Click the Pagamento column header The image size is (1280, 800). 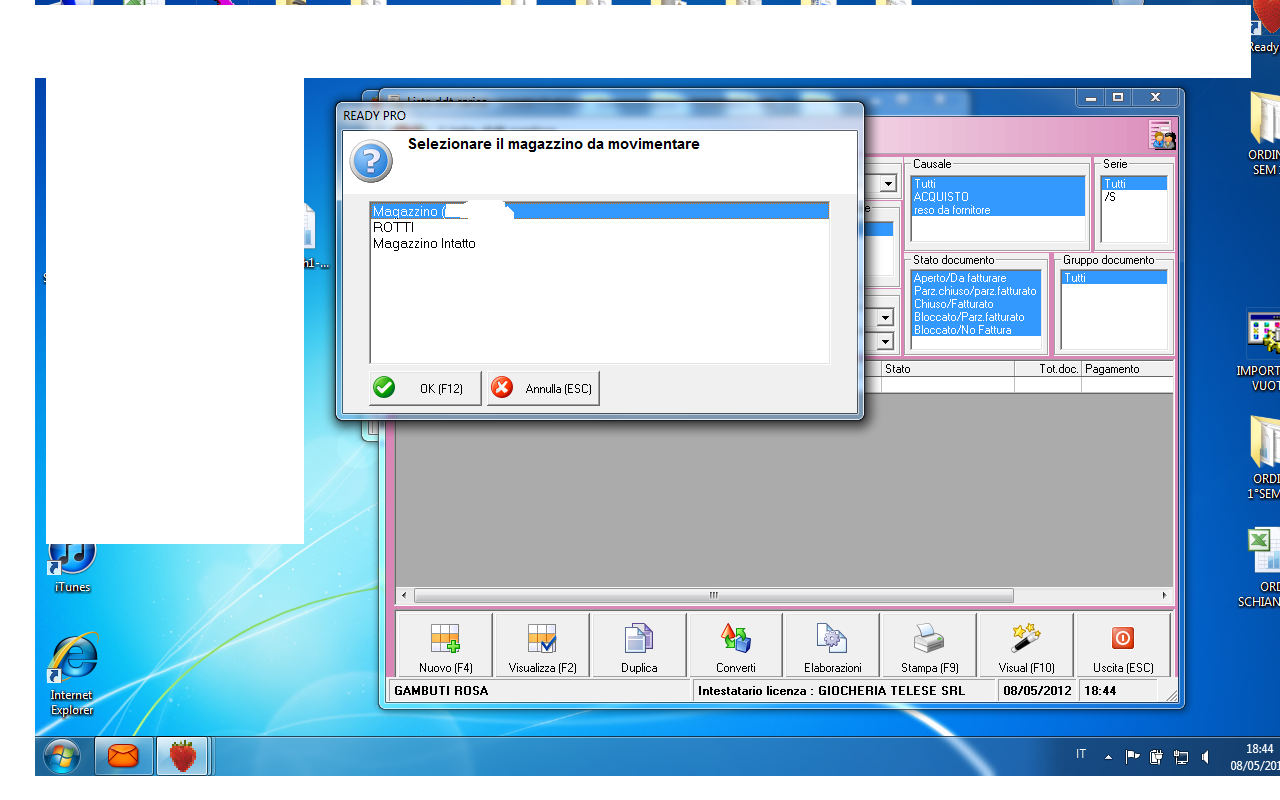(x=1127, y=369)
